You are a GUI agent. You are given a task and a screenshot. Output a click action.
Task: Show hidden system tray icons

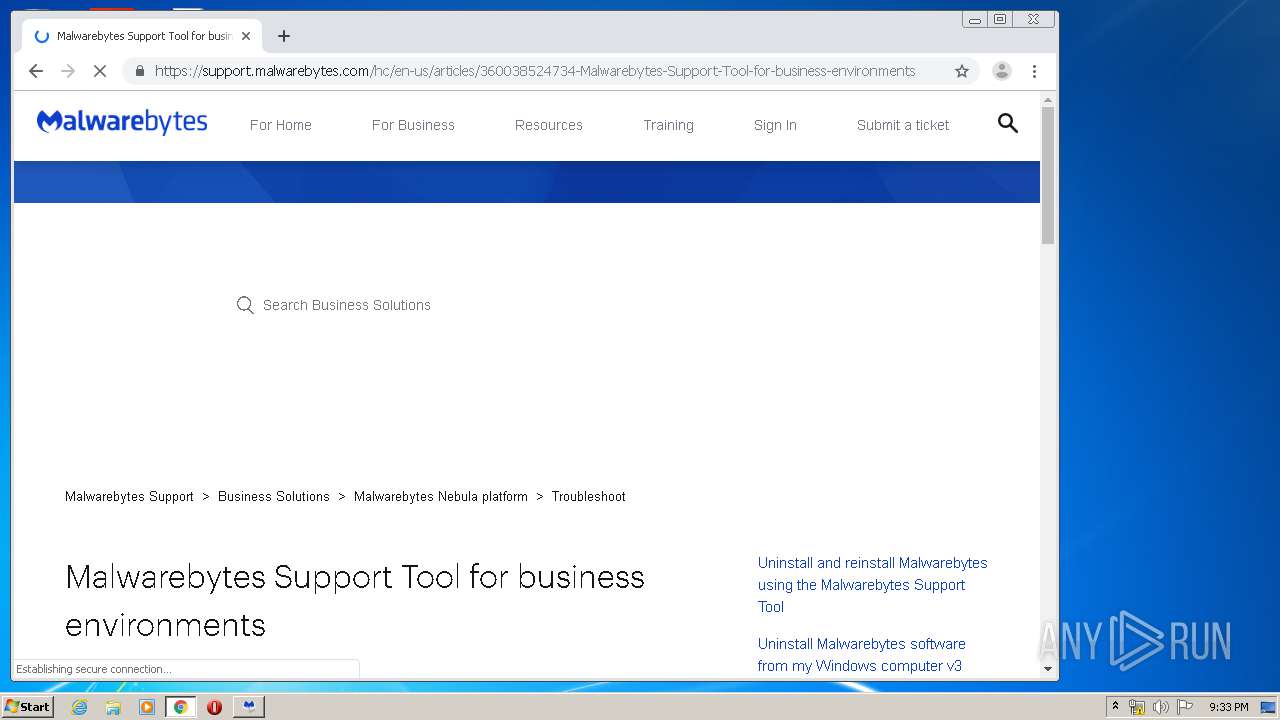tap(1115, 707)
